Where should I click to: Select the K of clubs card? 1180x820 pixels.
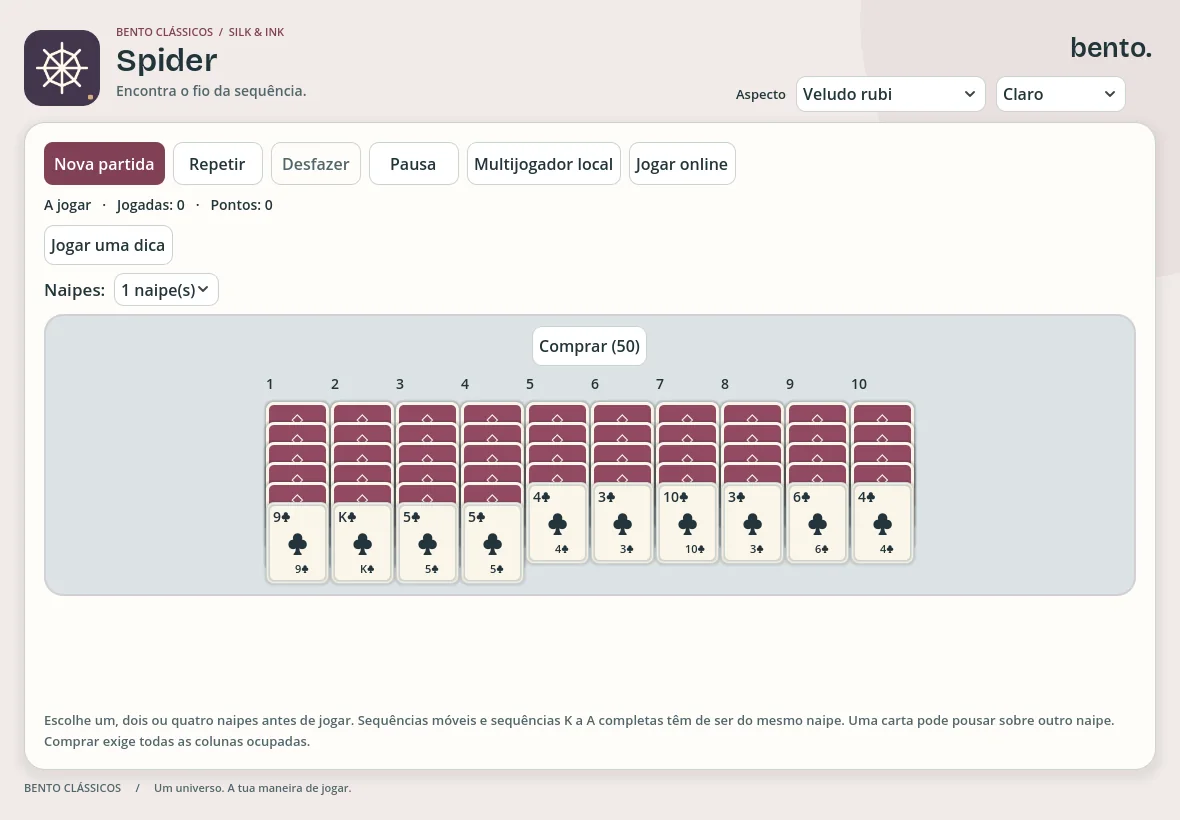click(362, 543)
